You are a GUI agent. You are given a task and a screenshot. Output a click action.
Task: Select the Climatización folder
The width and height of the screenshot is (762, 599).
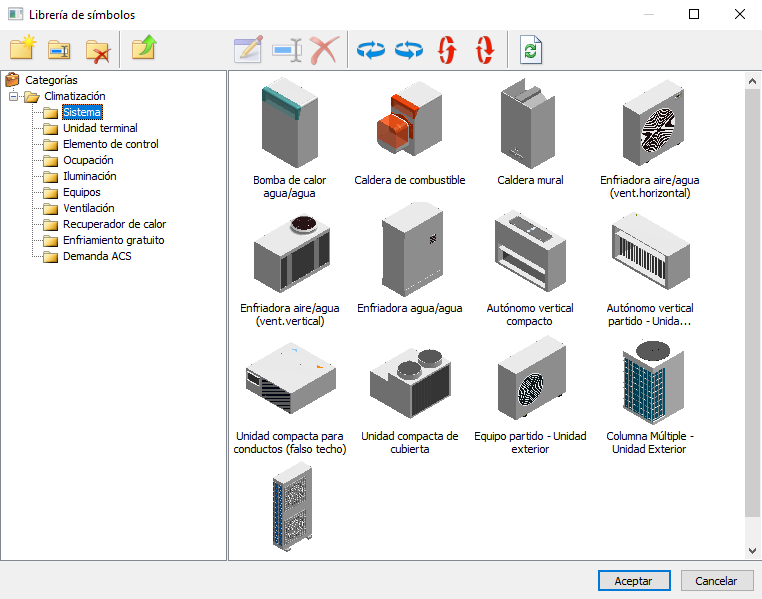click(x=75, y=96)
